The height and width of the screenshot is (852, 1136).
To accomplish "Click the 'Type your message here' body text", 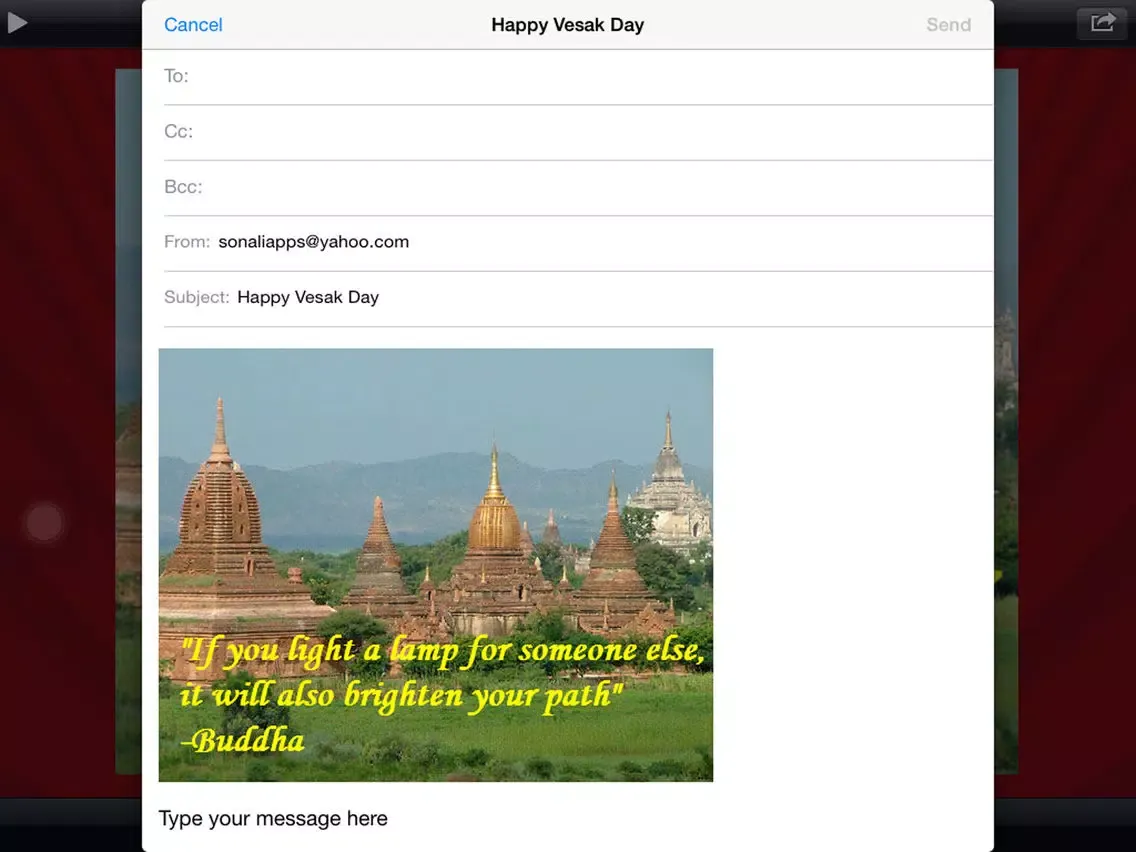I will click(x=273, y=819).
